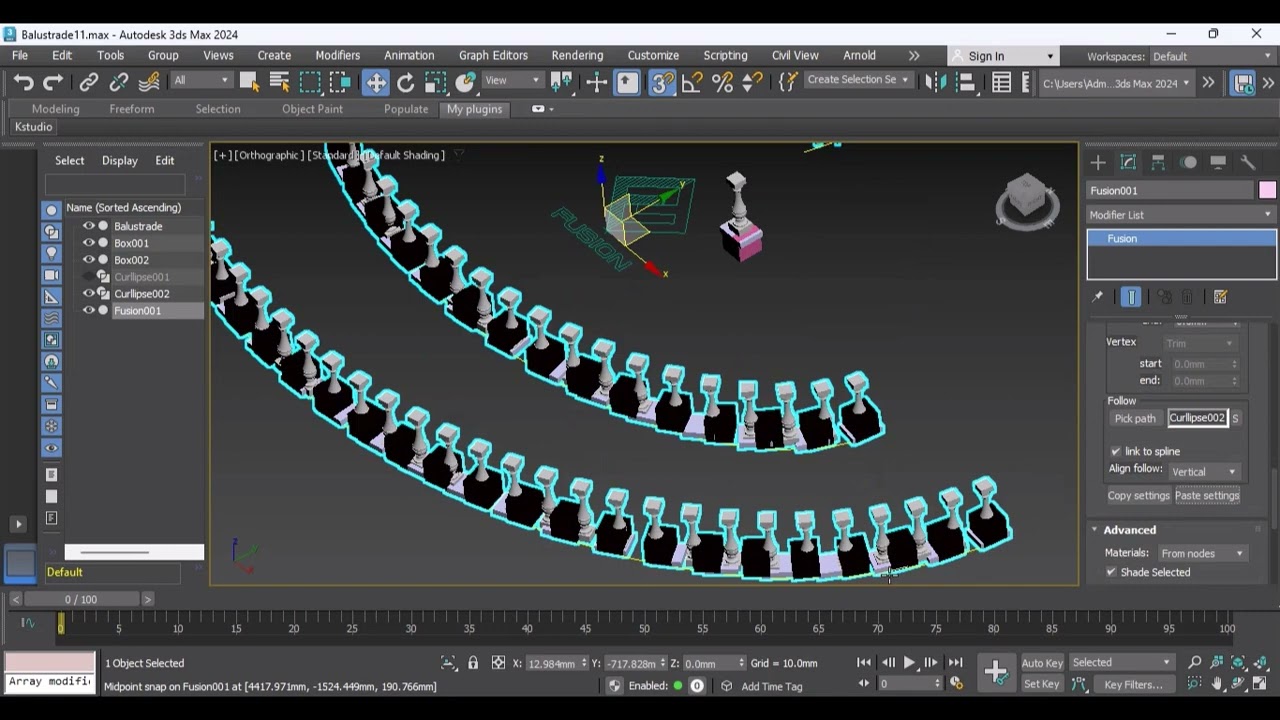Open Key Filters dialog button

click(x=1133, y=684)
